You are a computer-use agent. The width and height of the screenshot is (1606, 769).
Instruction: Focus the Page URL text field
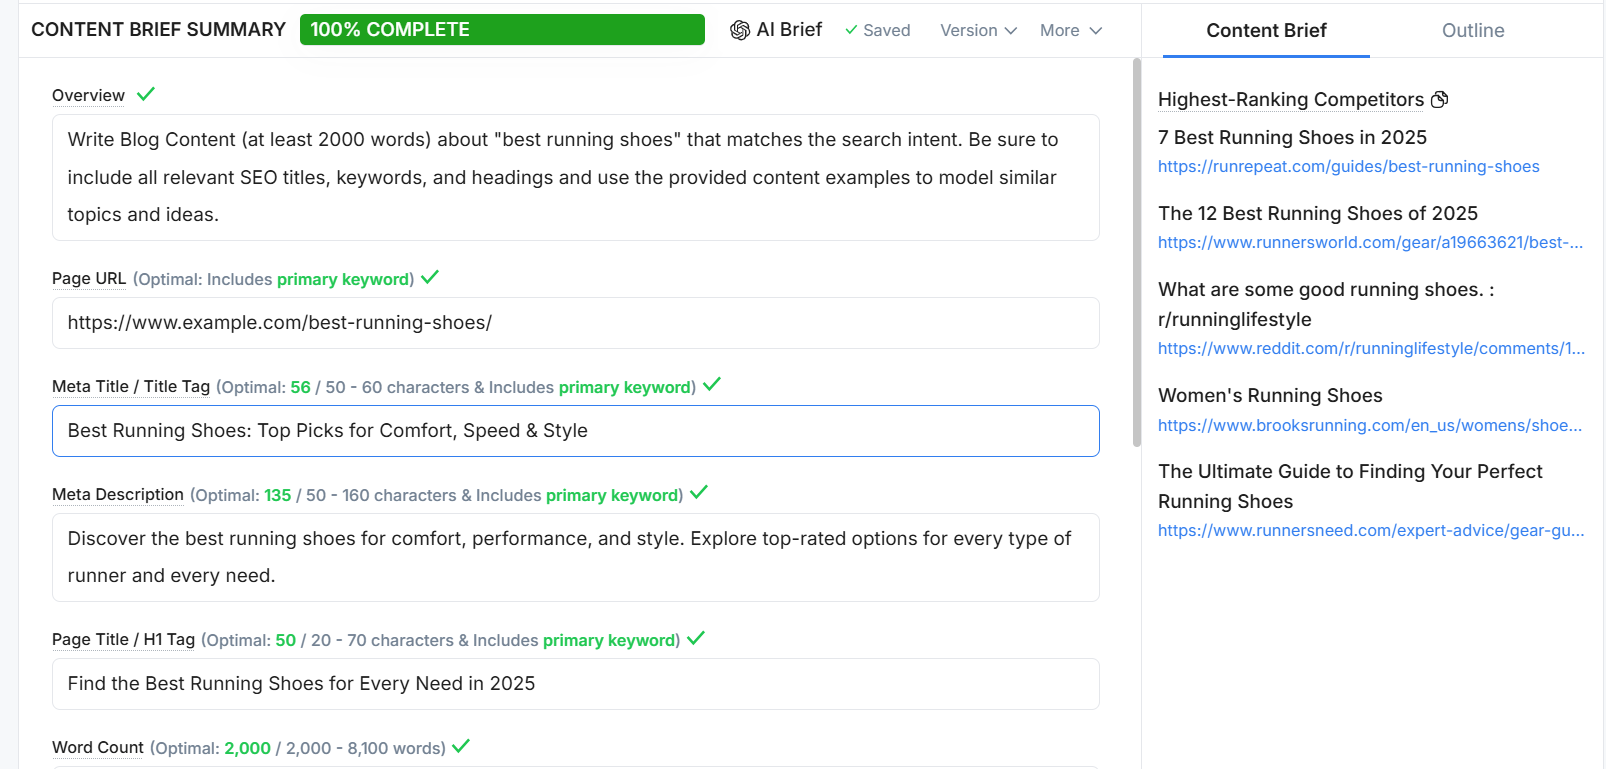(x=575, y=323)
